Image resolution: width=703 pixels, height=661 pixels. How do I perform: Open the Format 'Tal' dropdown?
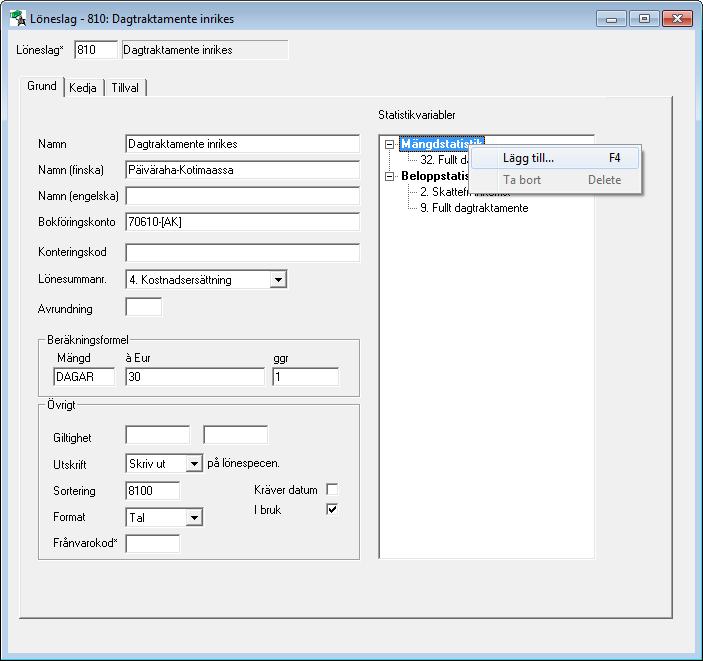(x=194, y=517)
